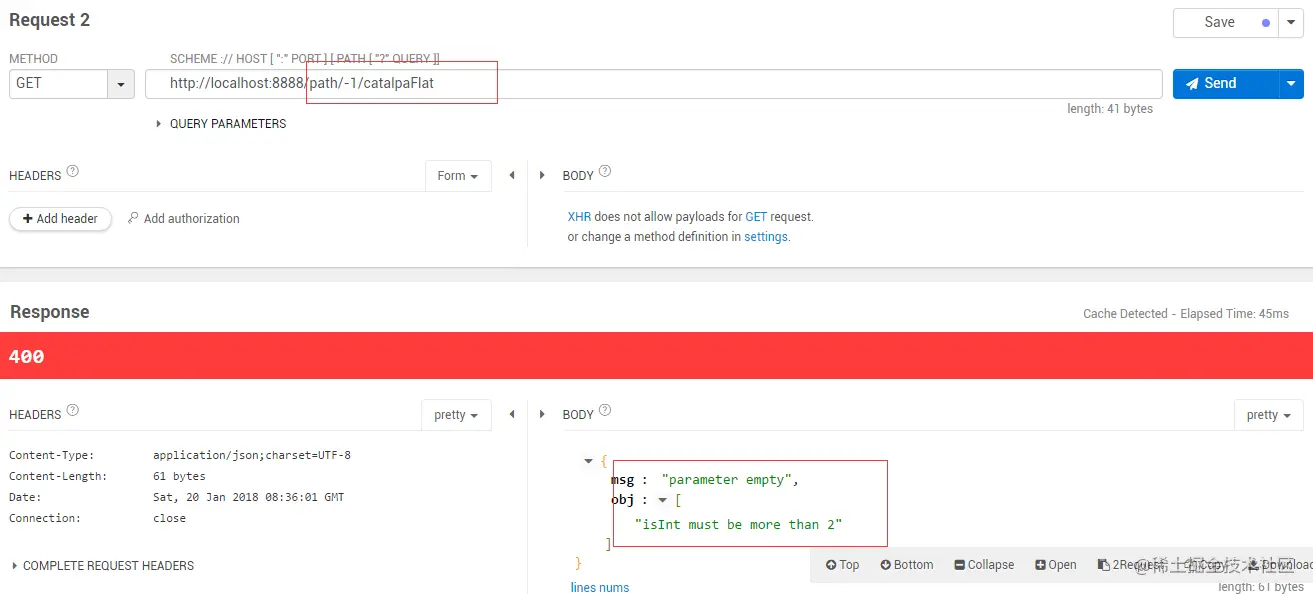The image size is (1313, 594).
Task: Click the Bottom button in response toolbar
Action: 906,565
